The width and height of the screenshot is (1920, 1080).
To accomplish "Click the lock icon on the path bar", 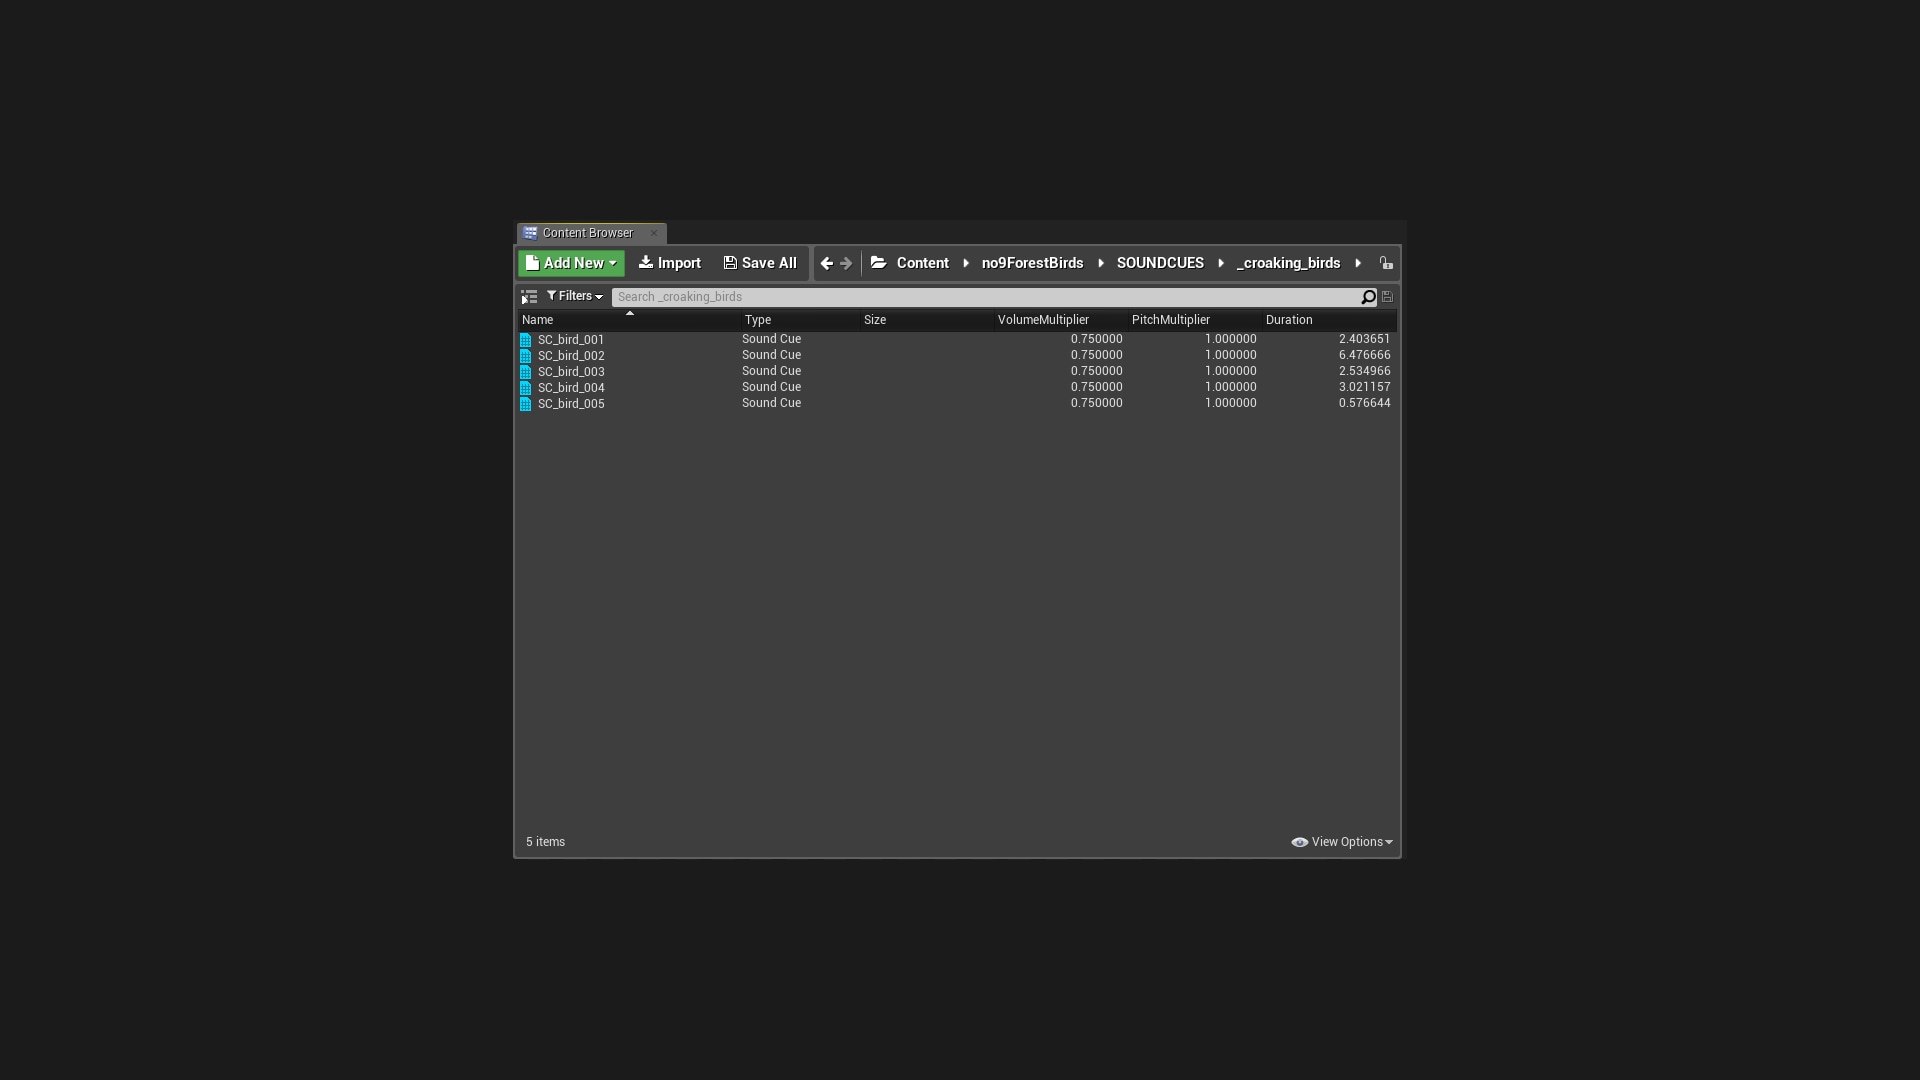I will [x=1386, y=263].
